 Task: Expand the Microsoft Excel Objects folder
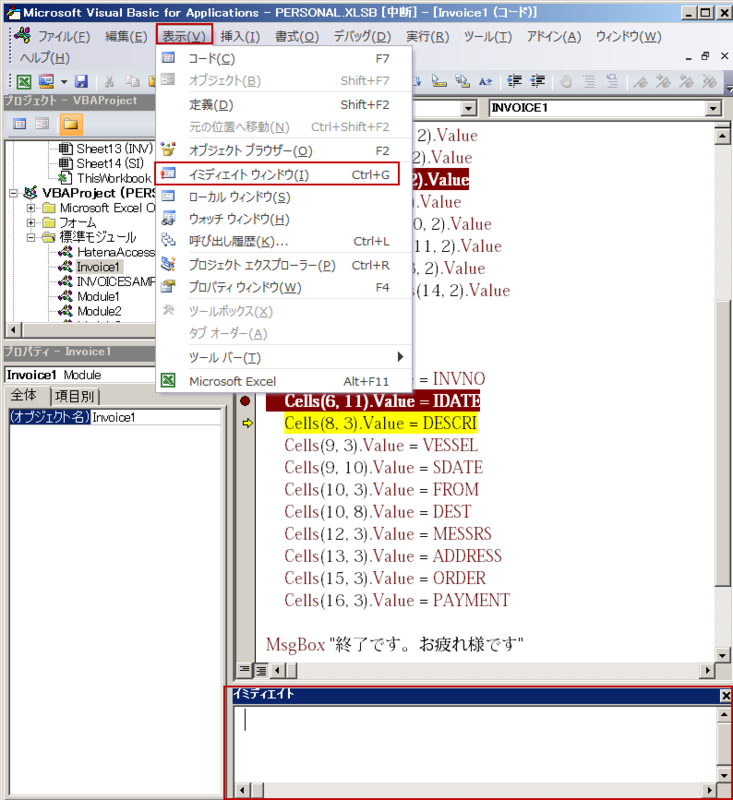(x=31, y=208)
